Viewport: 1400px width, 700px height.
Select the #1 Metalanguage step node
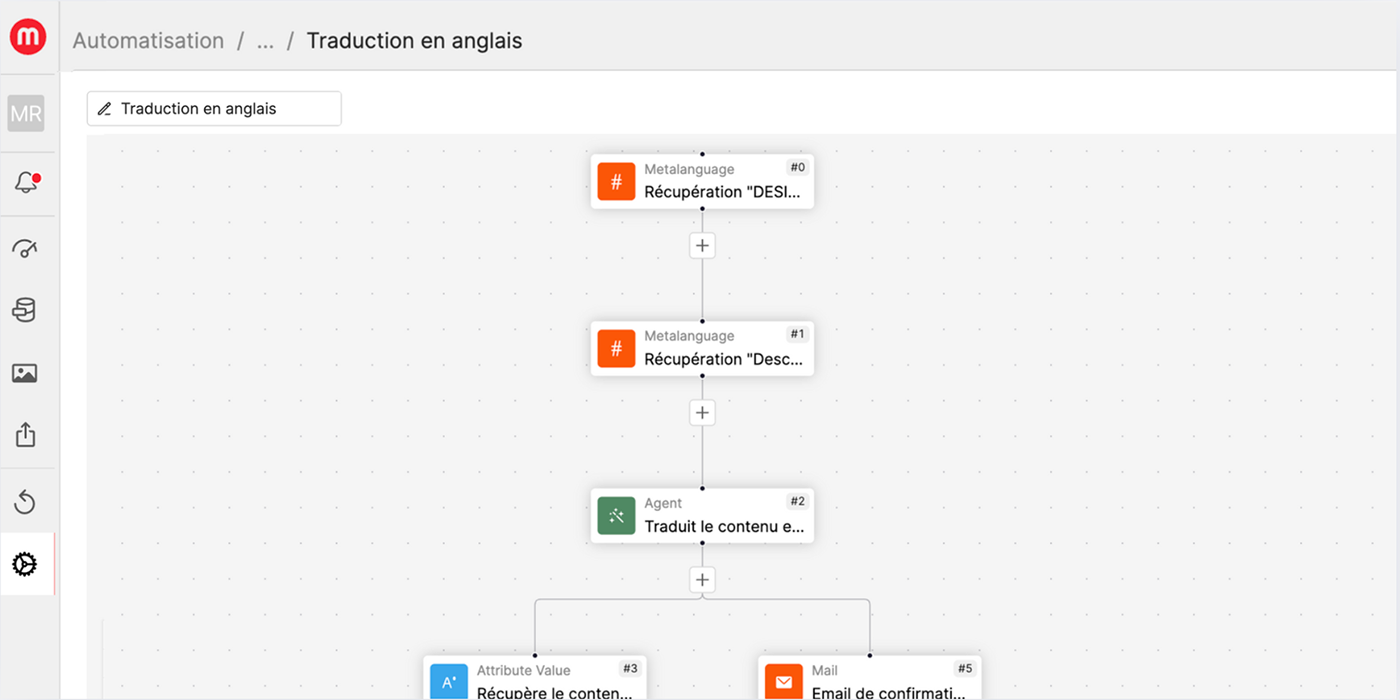click(x=702, y=348)
